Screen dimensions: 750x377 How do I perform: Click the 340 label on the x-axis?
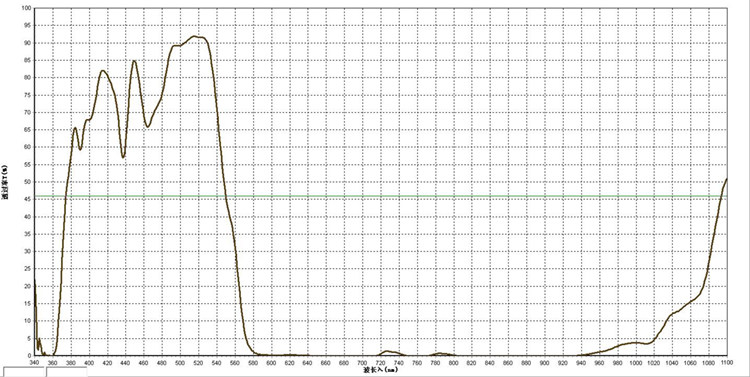(x=35, y=363)
